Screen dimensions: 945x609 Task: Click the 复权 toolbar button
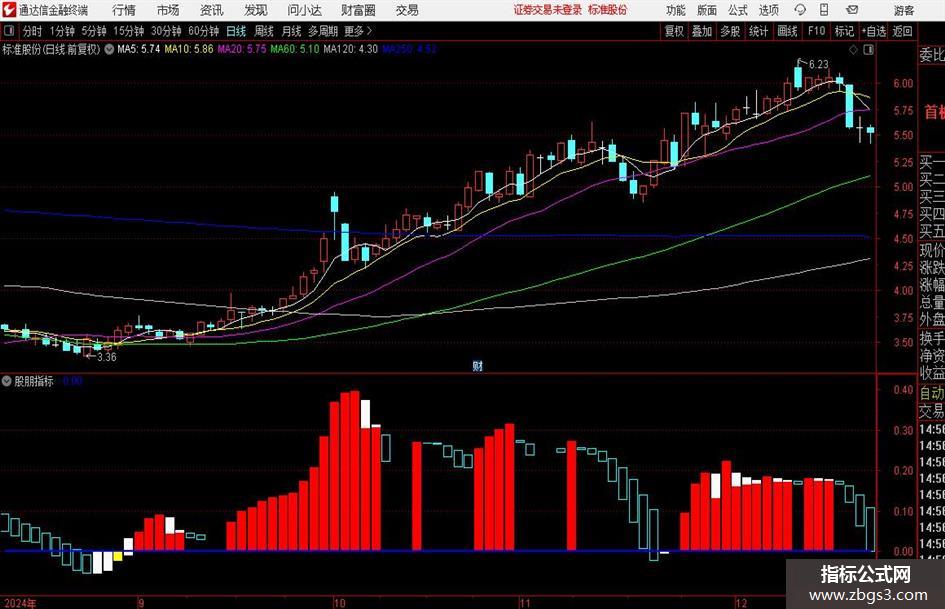point(674,31)
